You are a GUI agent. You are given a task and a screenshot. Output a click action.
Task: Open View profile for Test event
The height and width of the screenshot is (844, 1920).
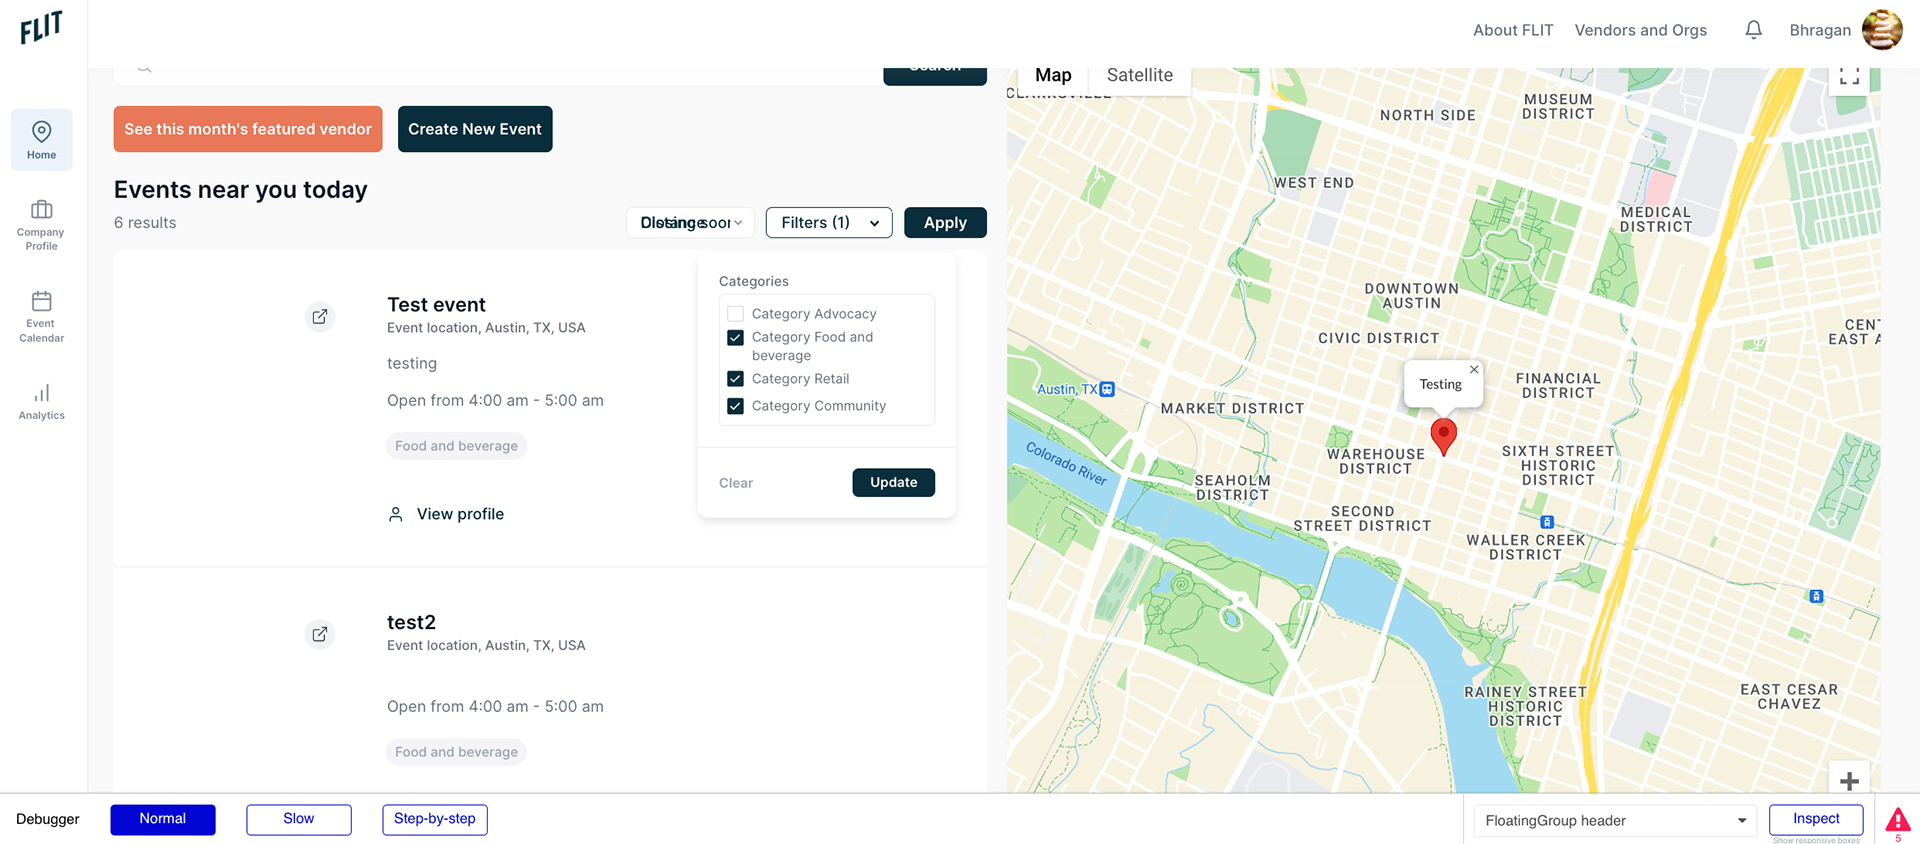[x=460, y=514]
